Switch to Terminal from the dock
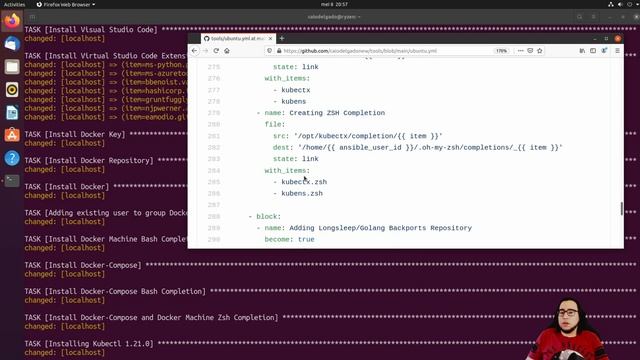Viewport: 640px width, 360px height. click(12, 180)
